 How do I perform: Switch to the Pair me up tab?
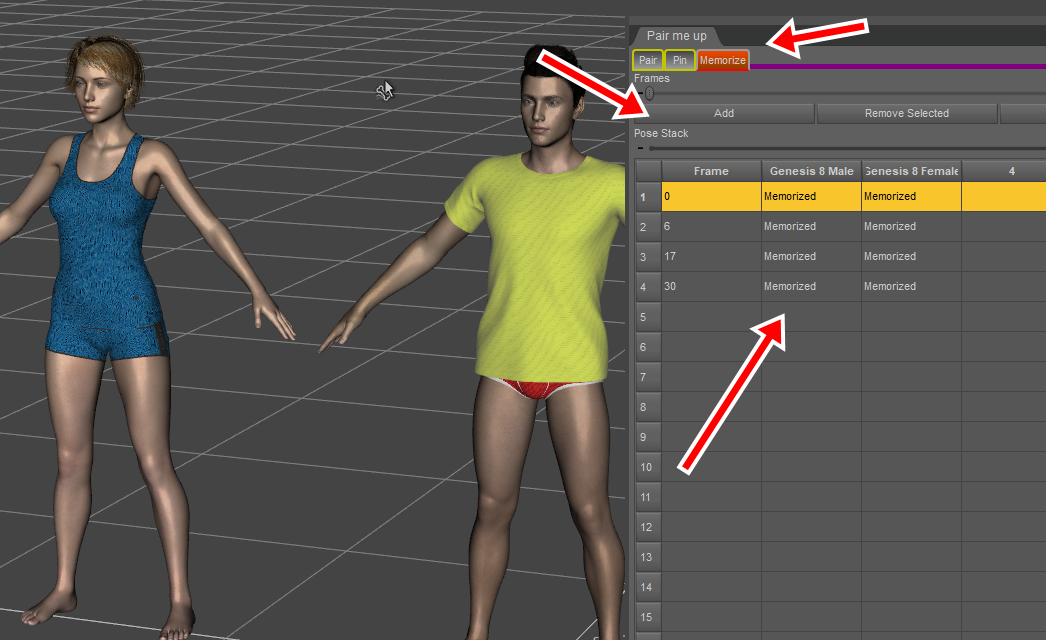pyautogui.click(x=676, y=36)
